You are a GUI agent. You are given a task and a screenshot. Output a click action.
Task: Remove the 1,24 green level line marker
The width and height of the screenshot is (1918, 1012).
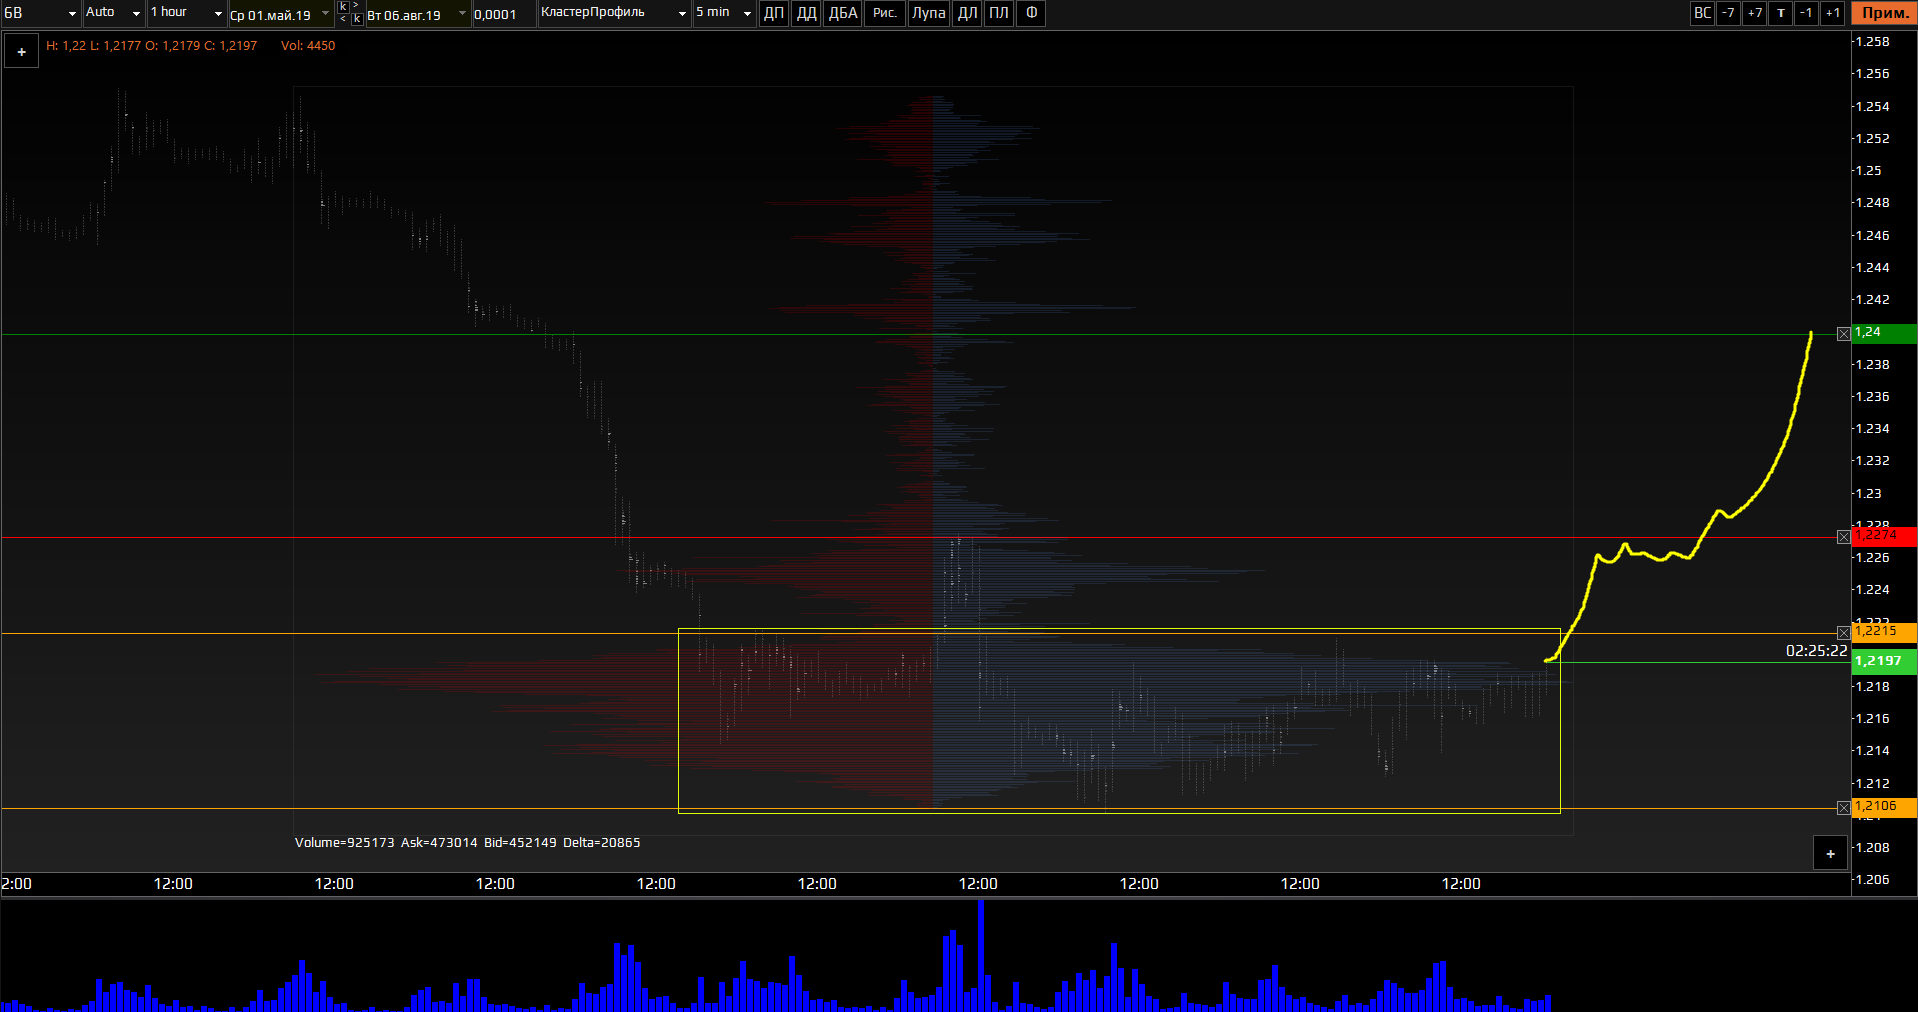1843,334
